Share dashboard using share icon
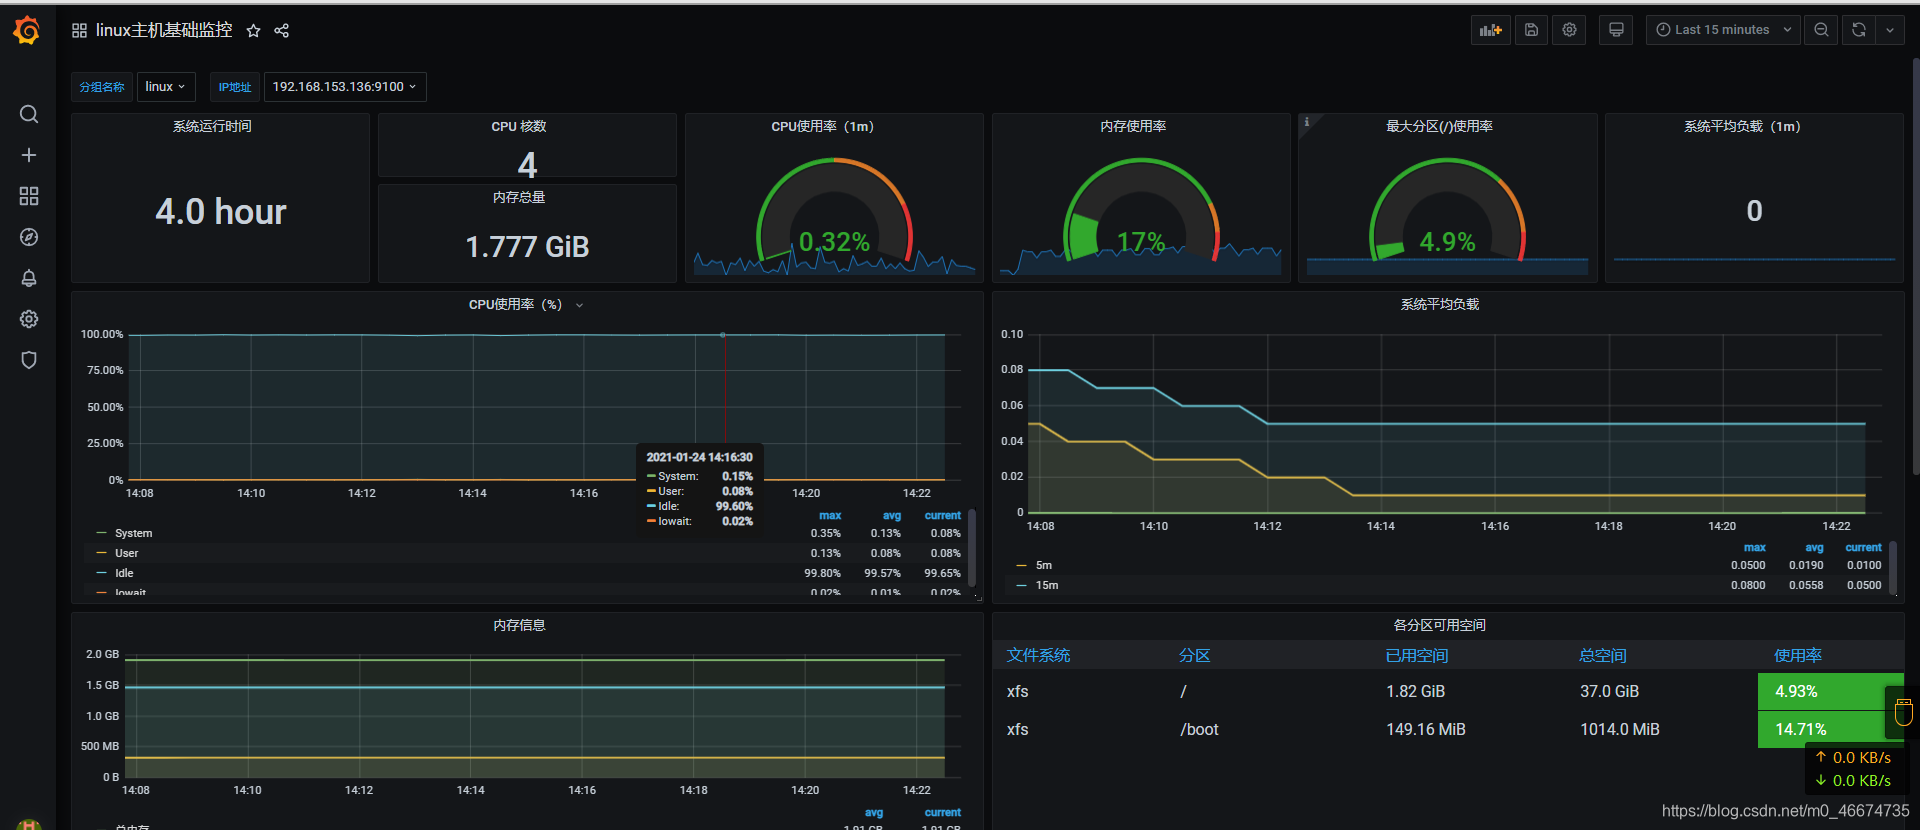 click(x=282, y=31)
